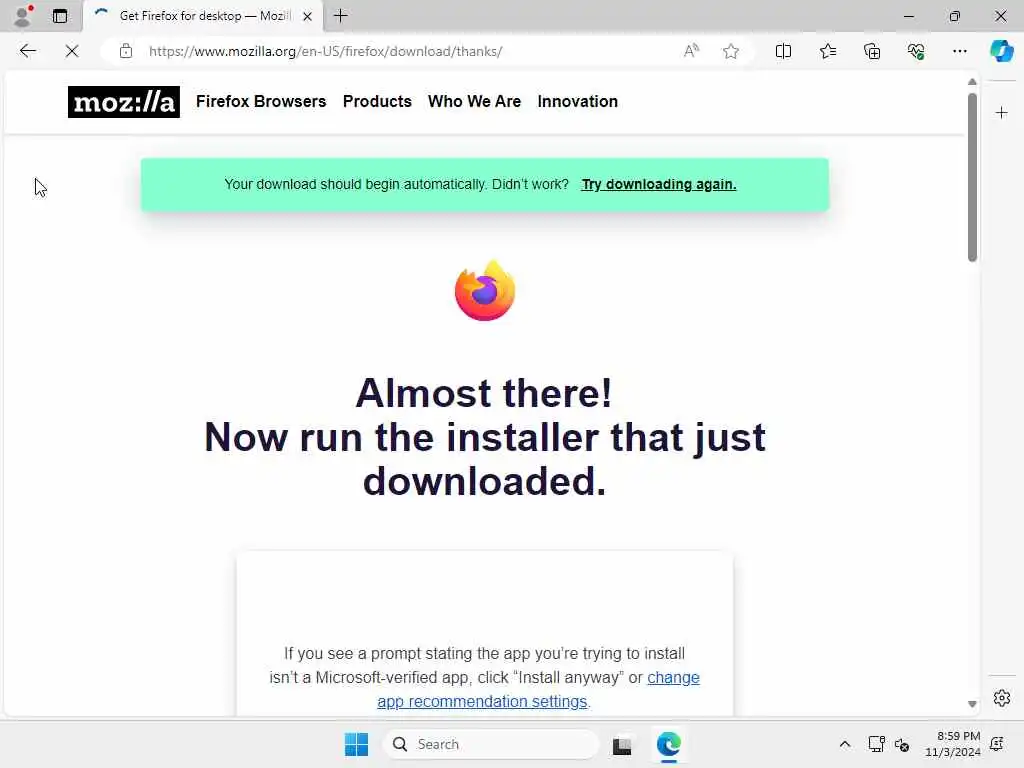Viewport: 1024px width, 768px height.
Task: Go back to the previous page
Action: pyautogui.click(x=27, y=51)
